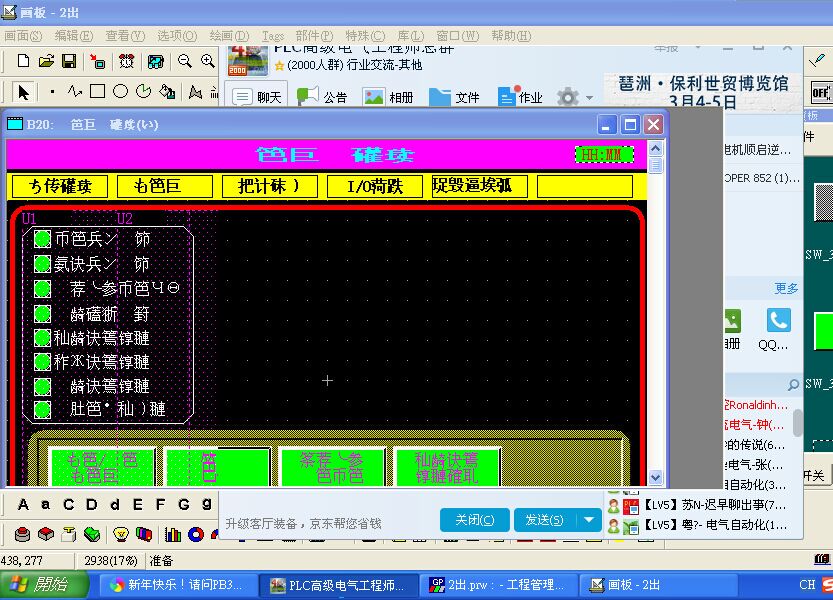Open the 编辑(E) menu
The width and height of the screenshot is (833, 600).
73,35
